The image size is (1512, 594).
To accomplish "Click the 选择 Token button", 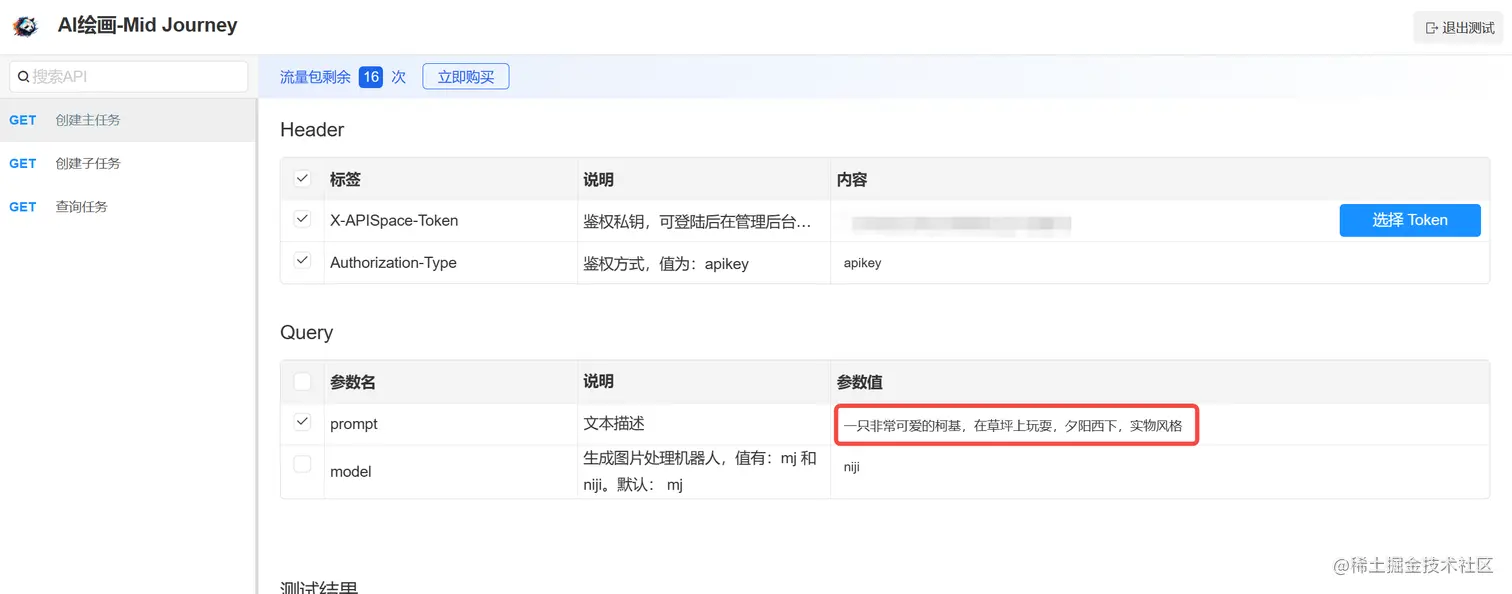I will (1410, 220).
